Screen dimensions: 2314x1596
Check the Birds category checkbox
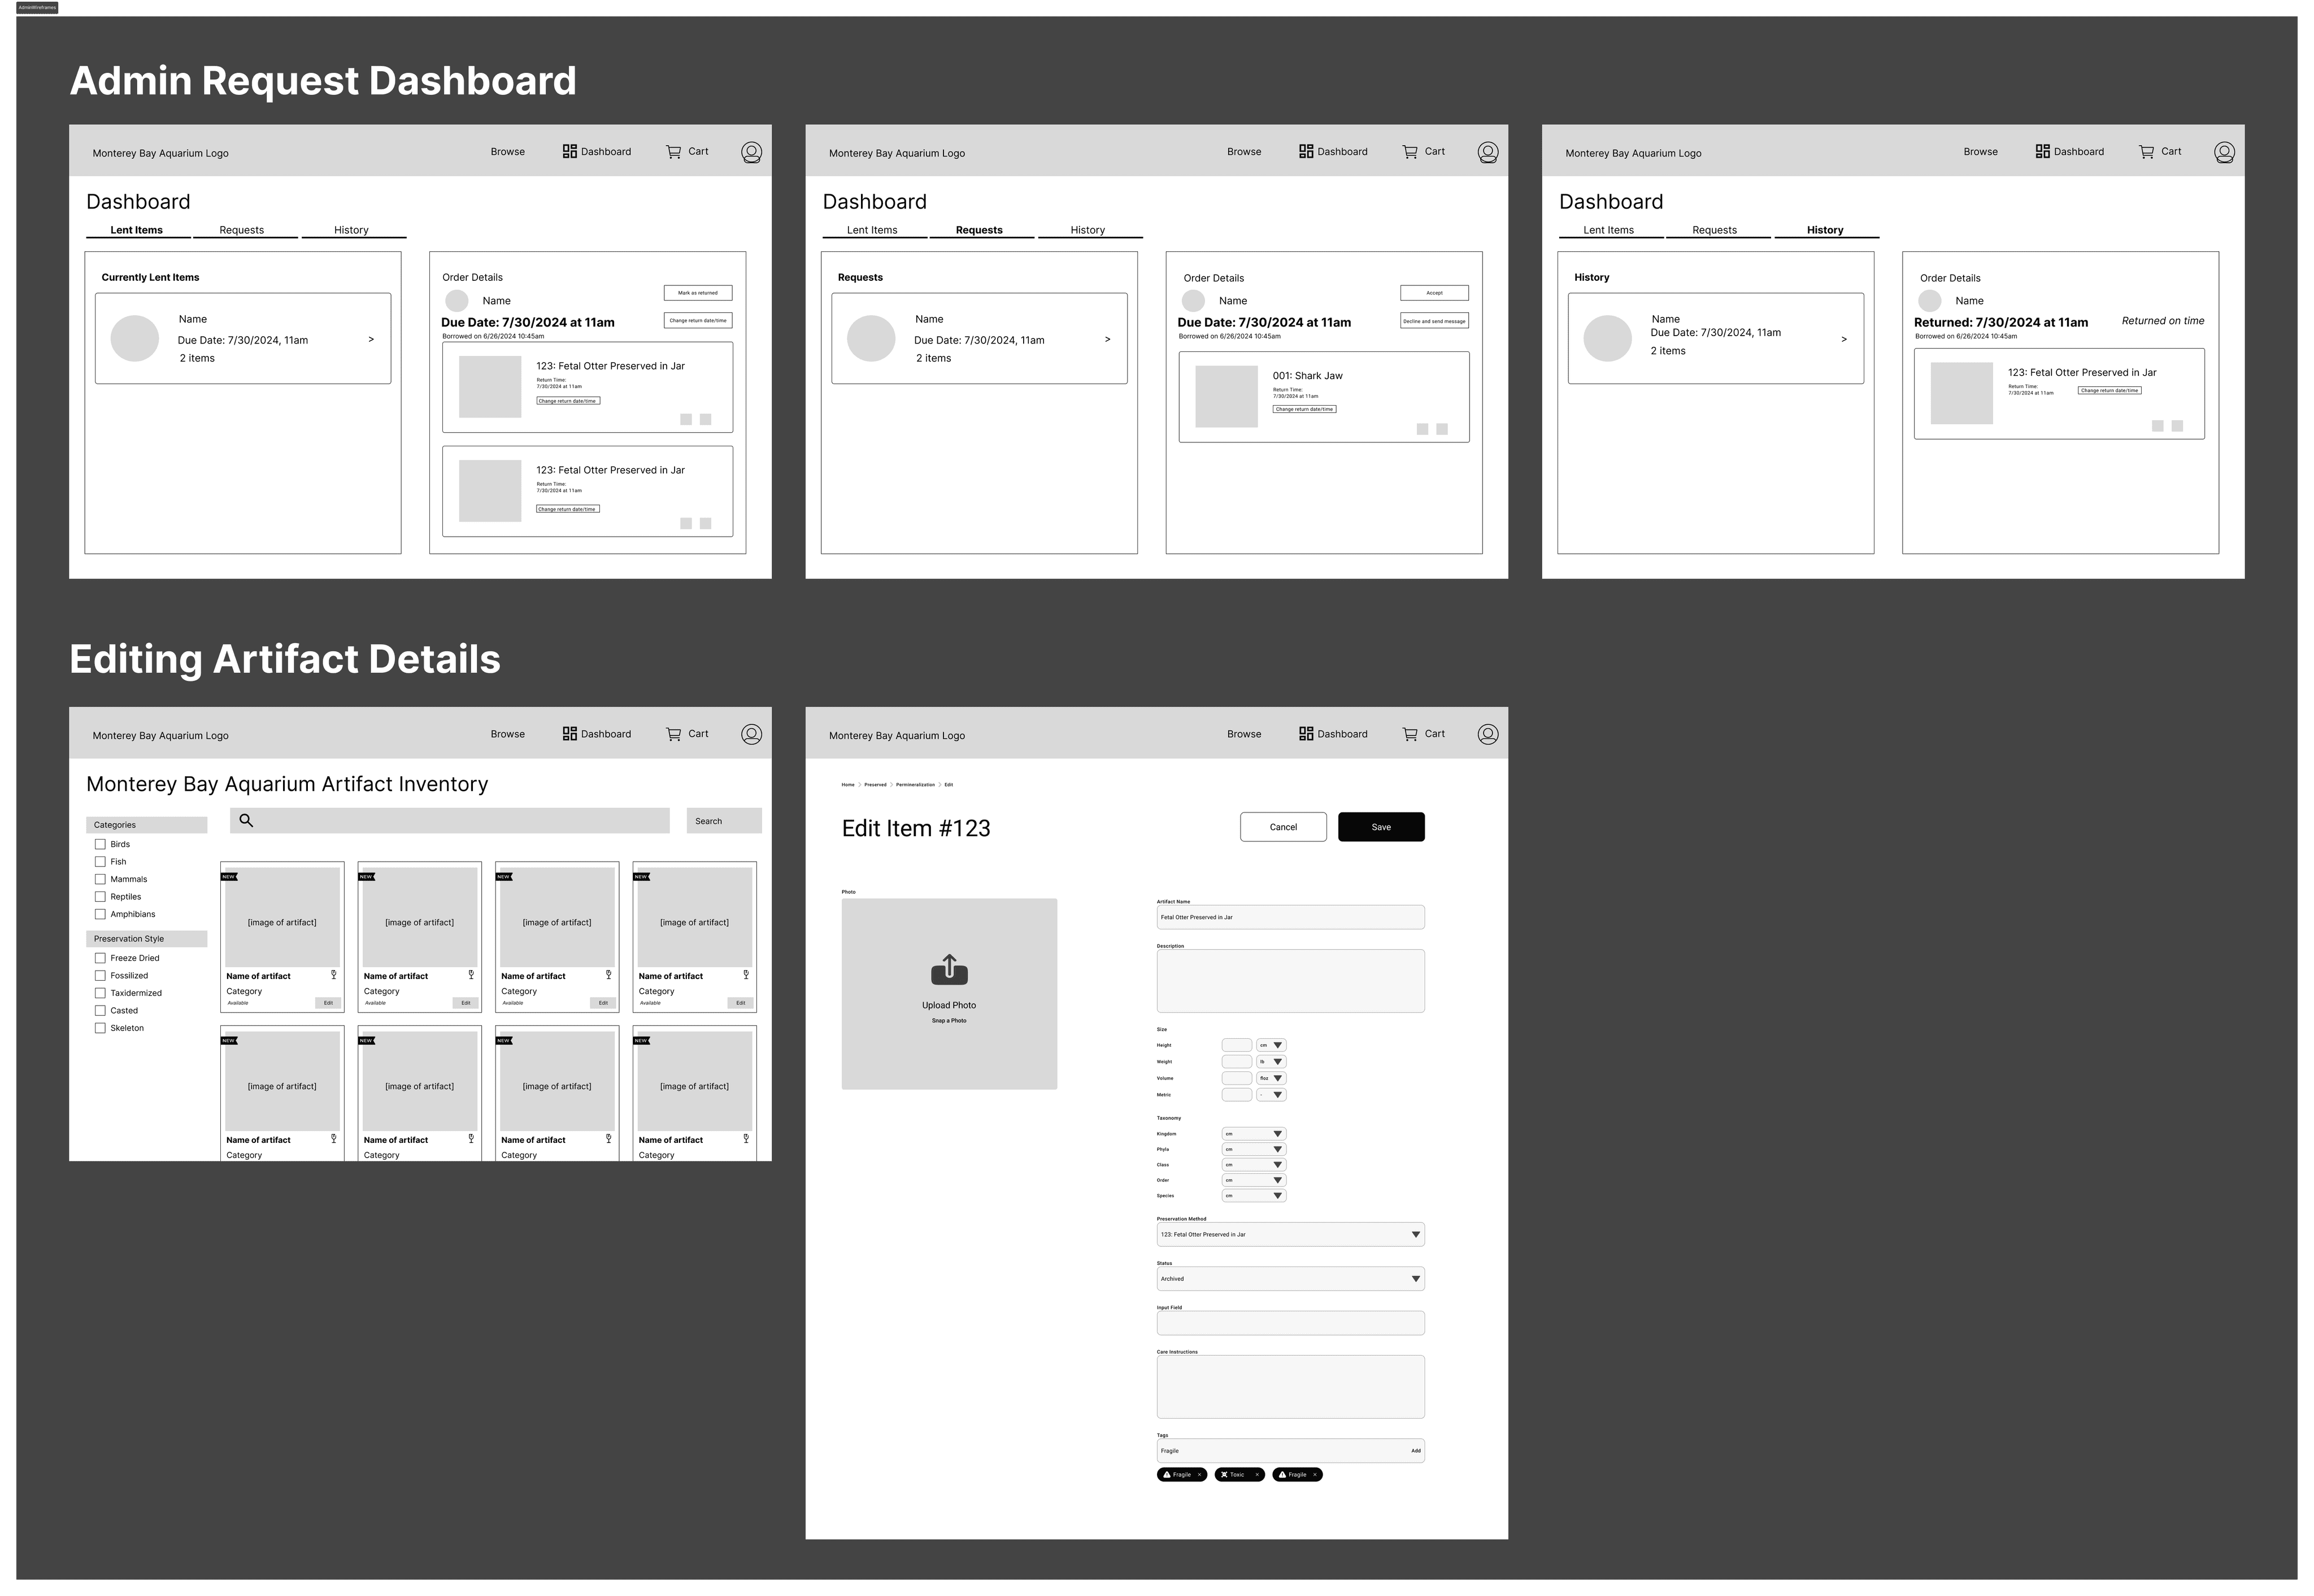[x=100, y=844]
